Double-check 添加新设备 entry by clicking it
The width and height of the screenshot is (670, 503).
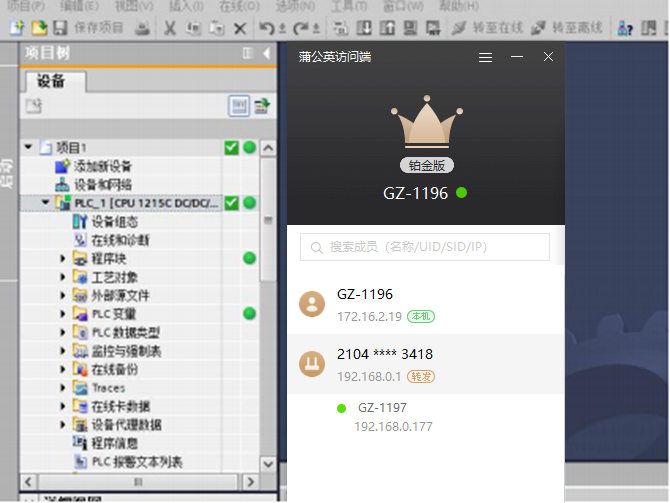pos(102,166)
